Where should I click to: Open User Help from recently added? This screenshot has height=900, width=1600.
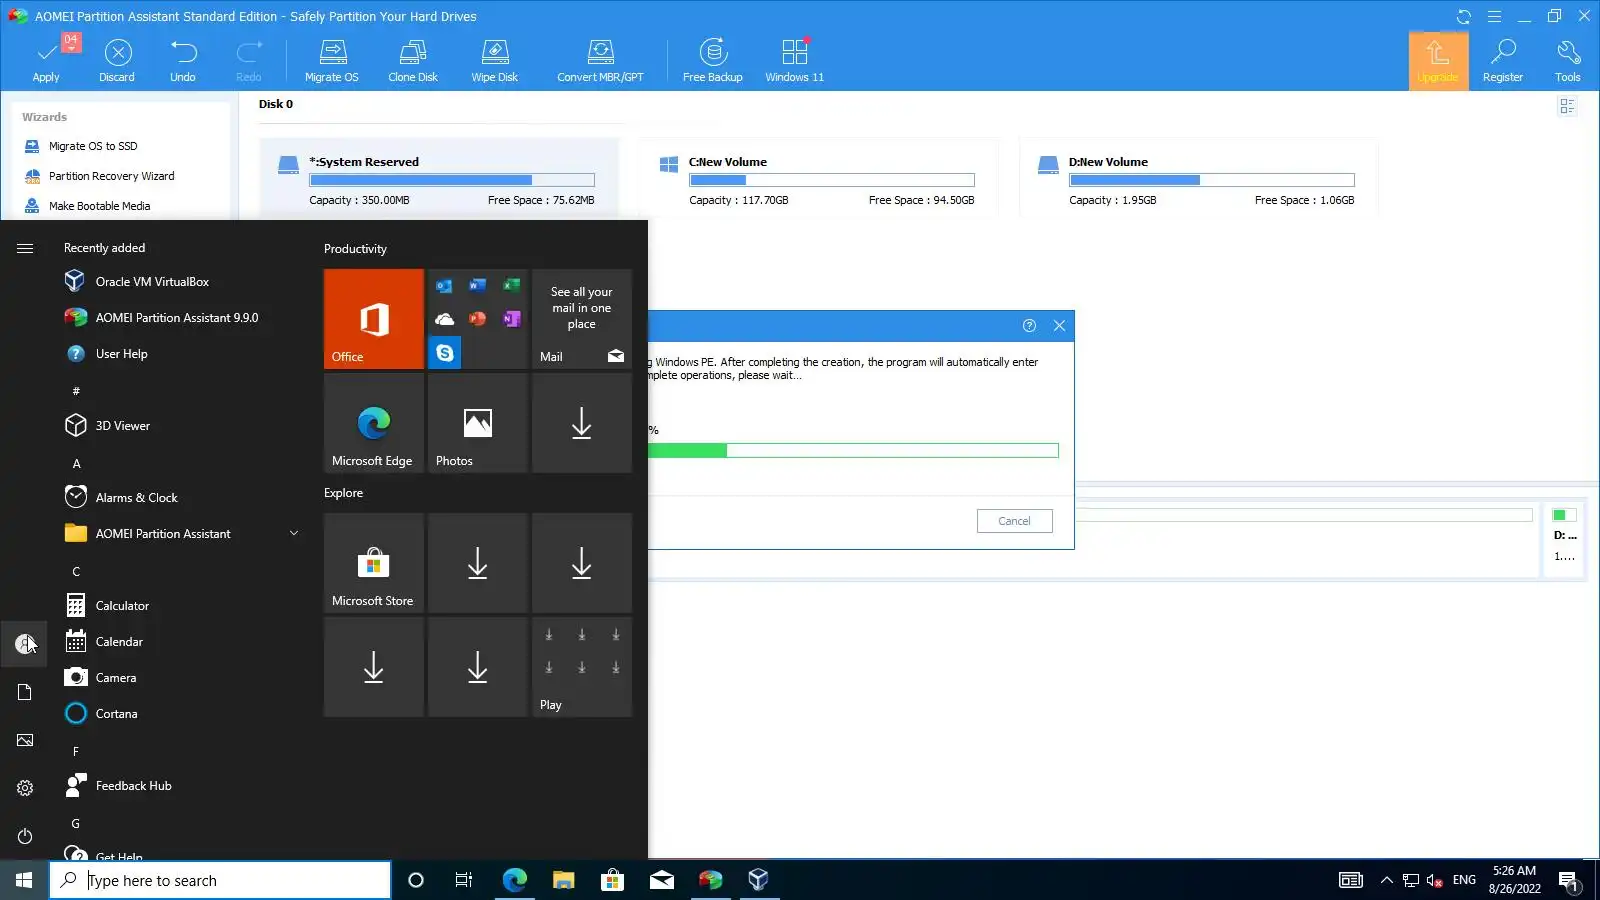point(121,354)
